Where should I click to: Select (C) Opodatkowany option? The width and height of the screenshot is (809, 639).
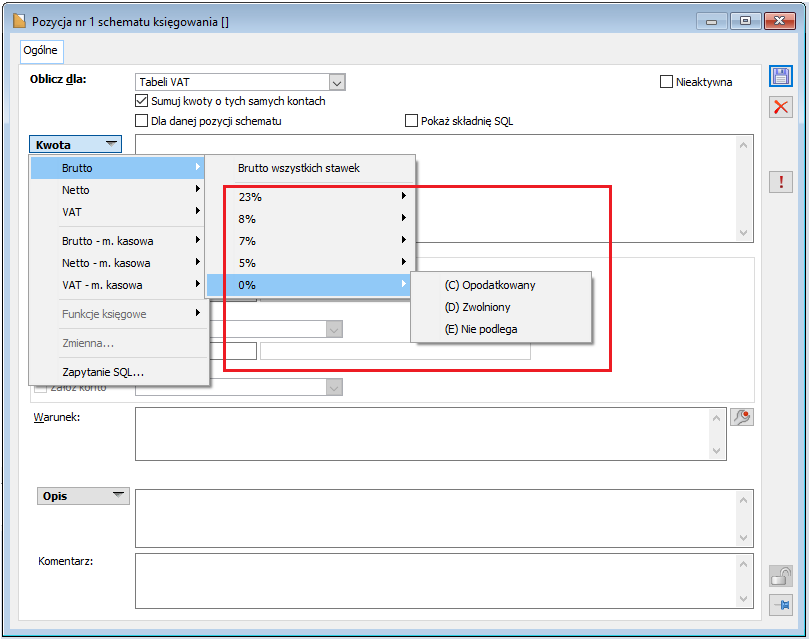pos(501,285)
